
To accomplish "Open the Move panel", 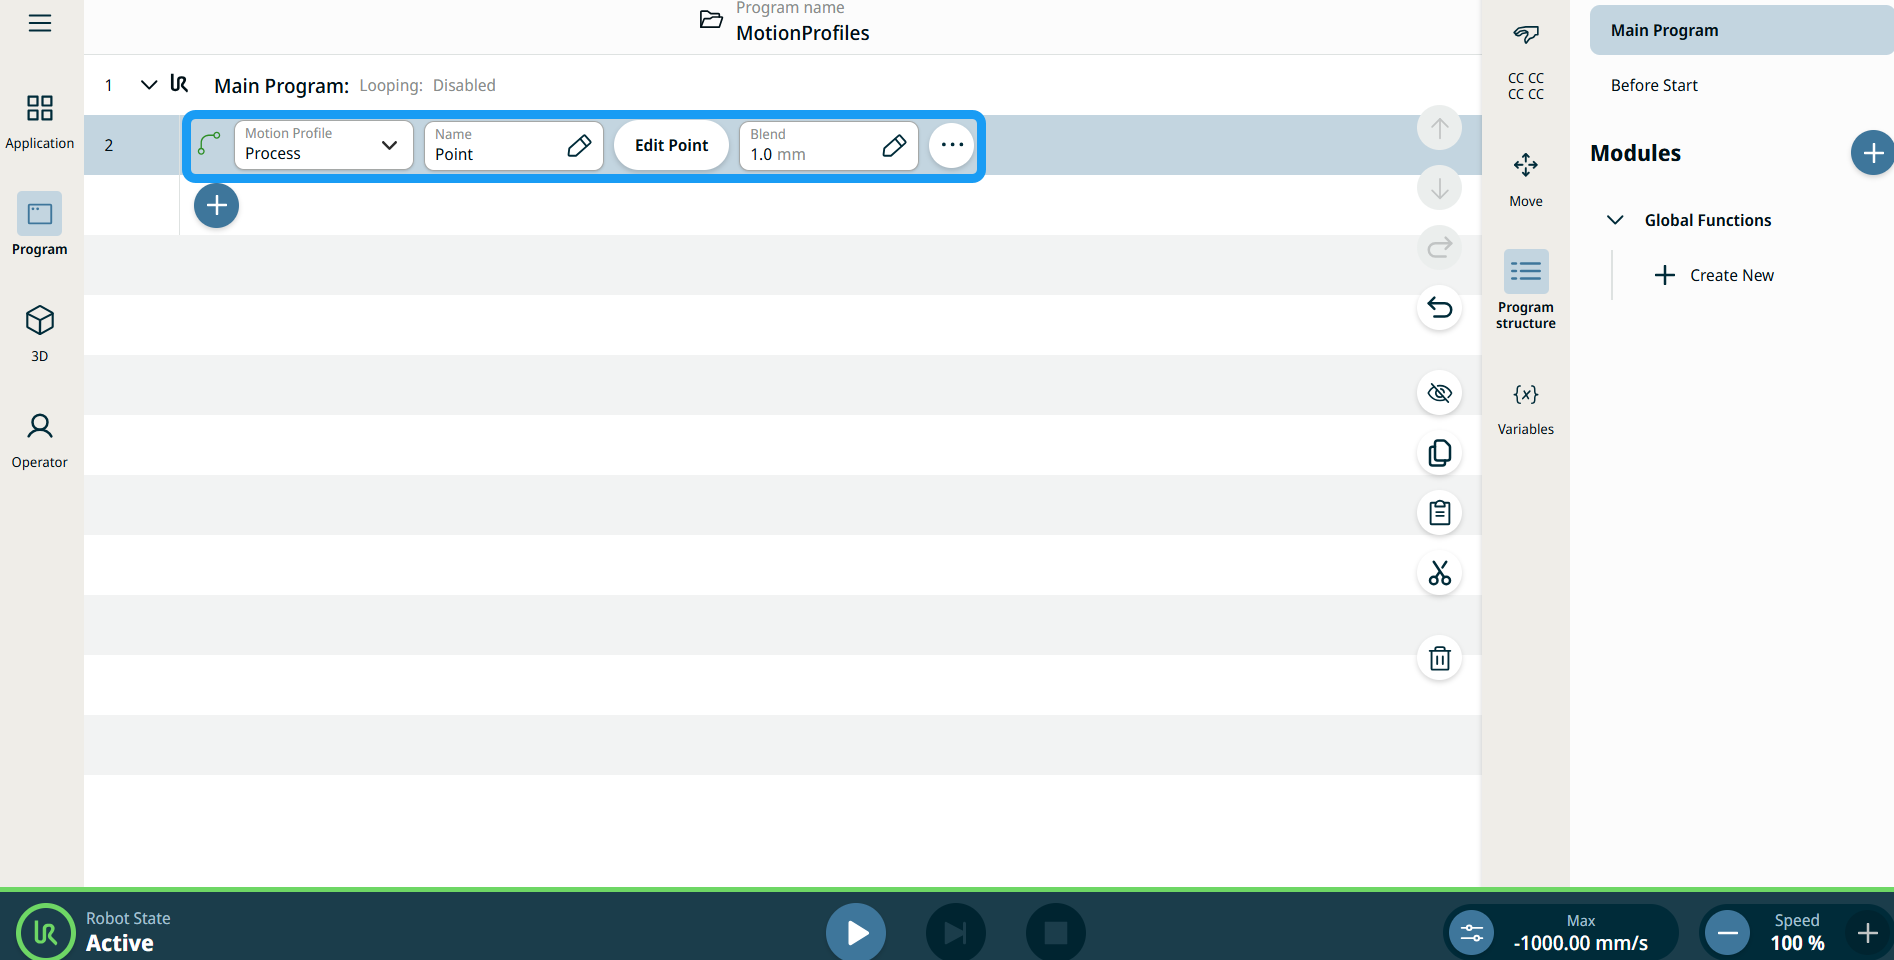I will [x=1525, y=178].
